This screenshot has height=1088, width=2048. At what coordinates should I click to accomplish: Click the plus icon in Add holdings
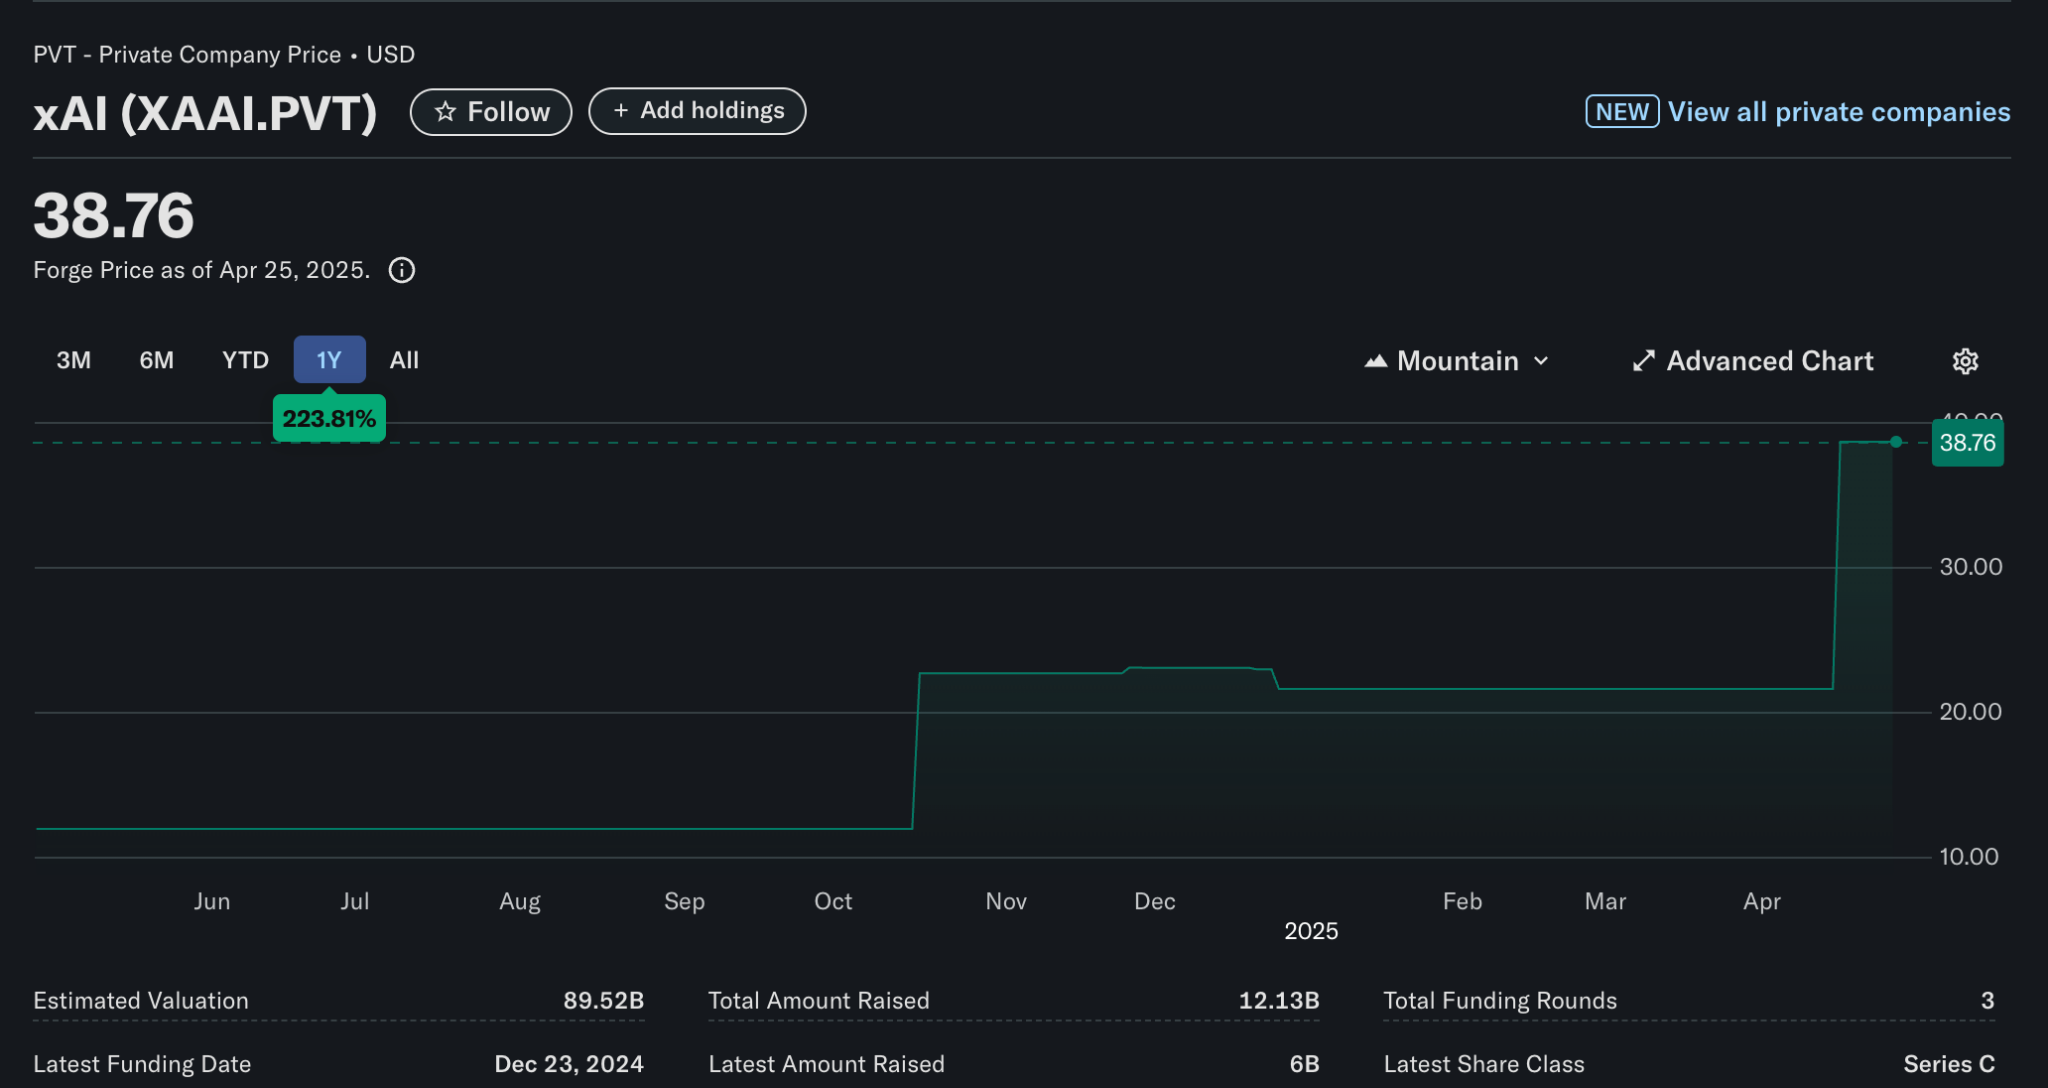coord(621,111)
